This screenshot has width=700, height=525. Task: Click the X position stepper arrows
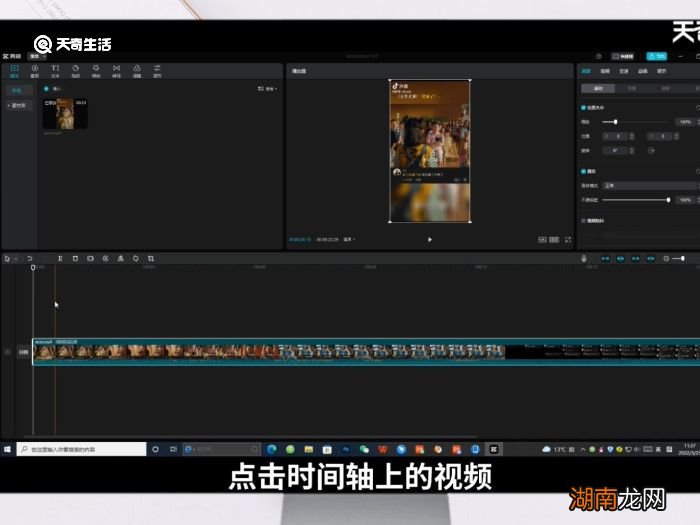632,136
